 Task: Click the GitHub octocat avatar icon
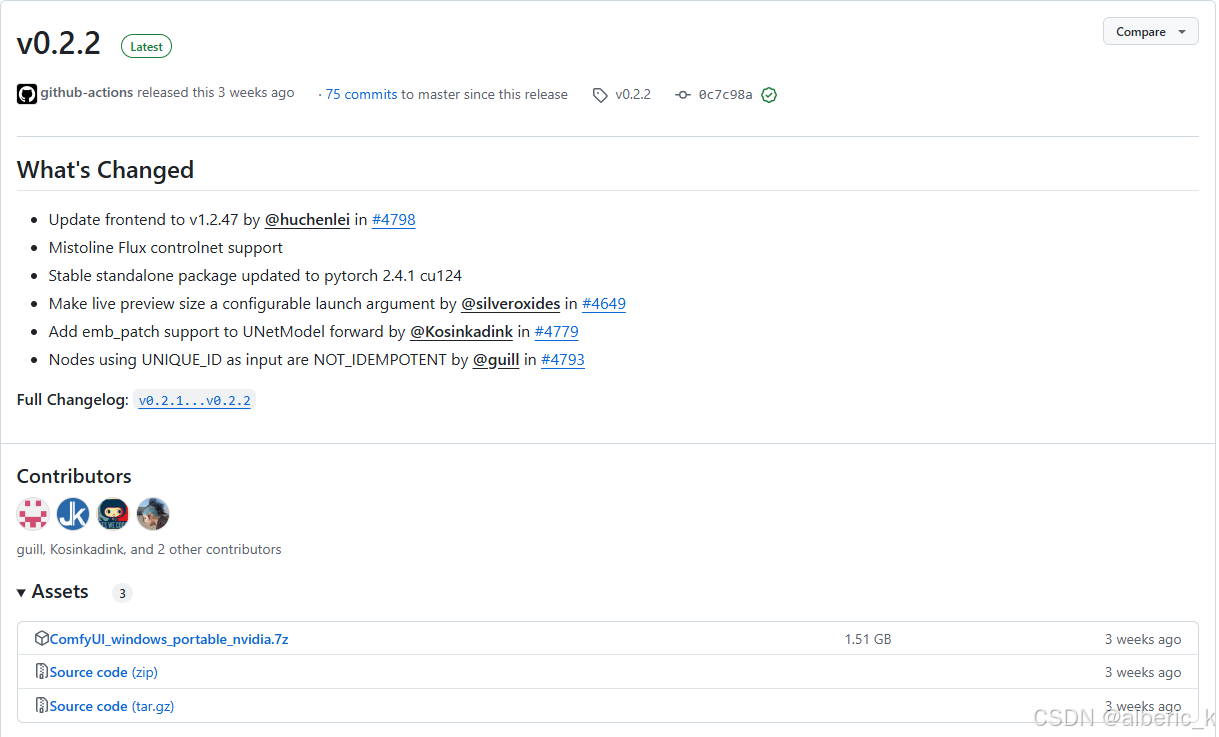(27, 94)
